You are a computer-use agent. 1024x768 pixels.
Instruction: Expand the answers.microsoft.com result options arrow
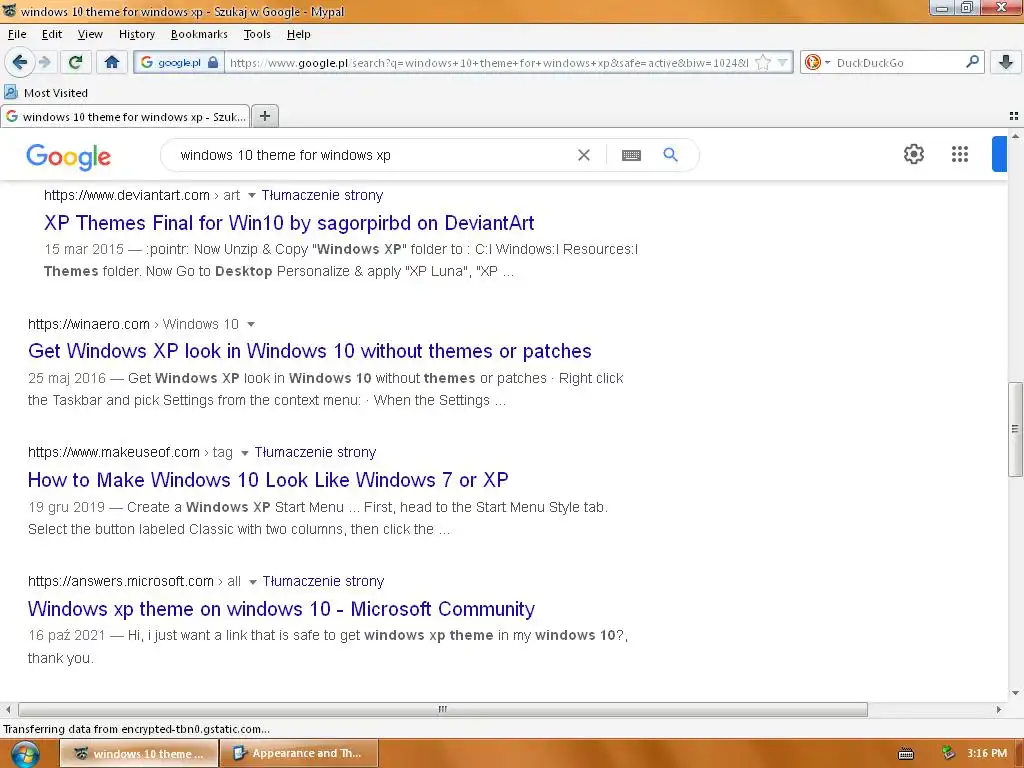(253, 582)
